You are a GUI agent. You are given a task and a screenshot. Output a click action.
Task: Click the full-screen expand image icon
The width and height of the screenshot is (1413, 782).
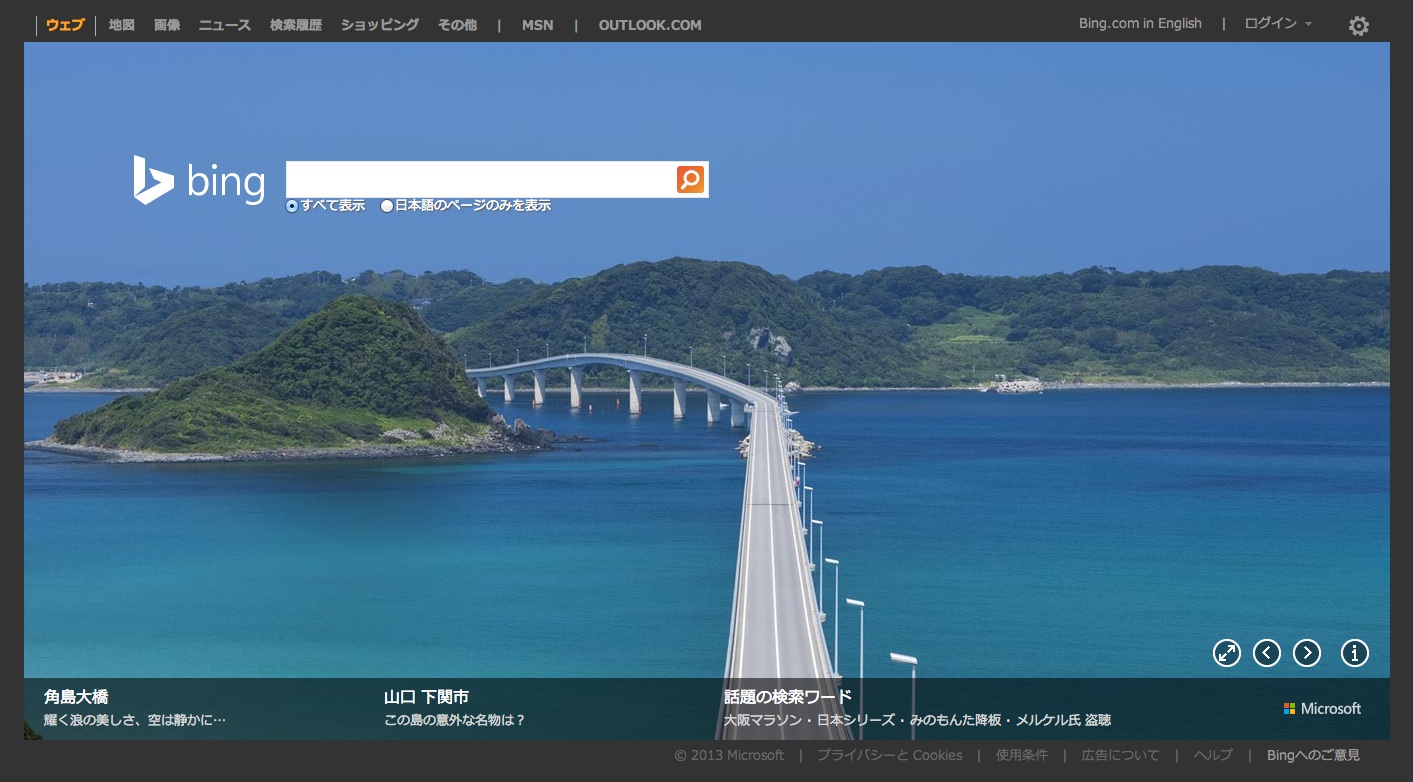coord(1226,653)
